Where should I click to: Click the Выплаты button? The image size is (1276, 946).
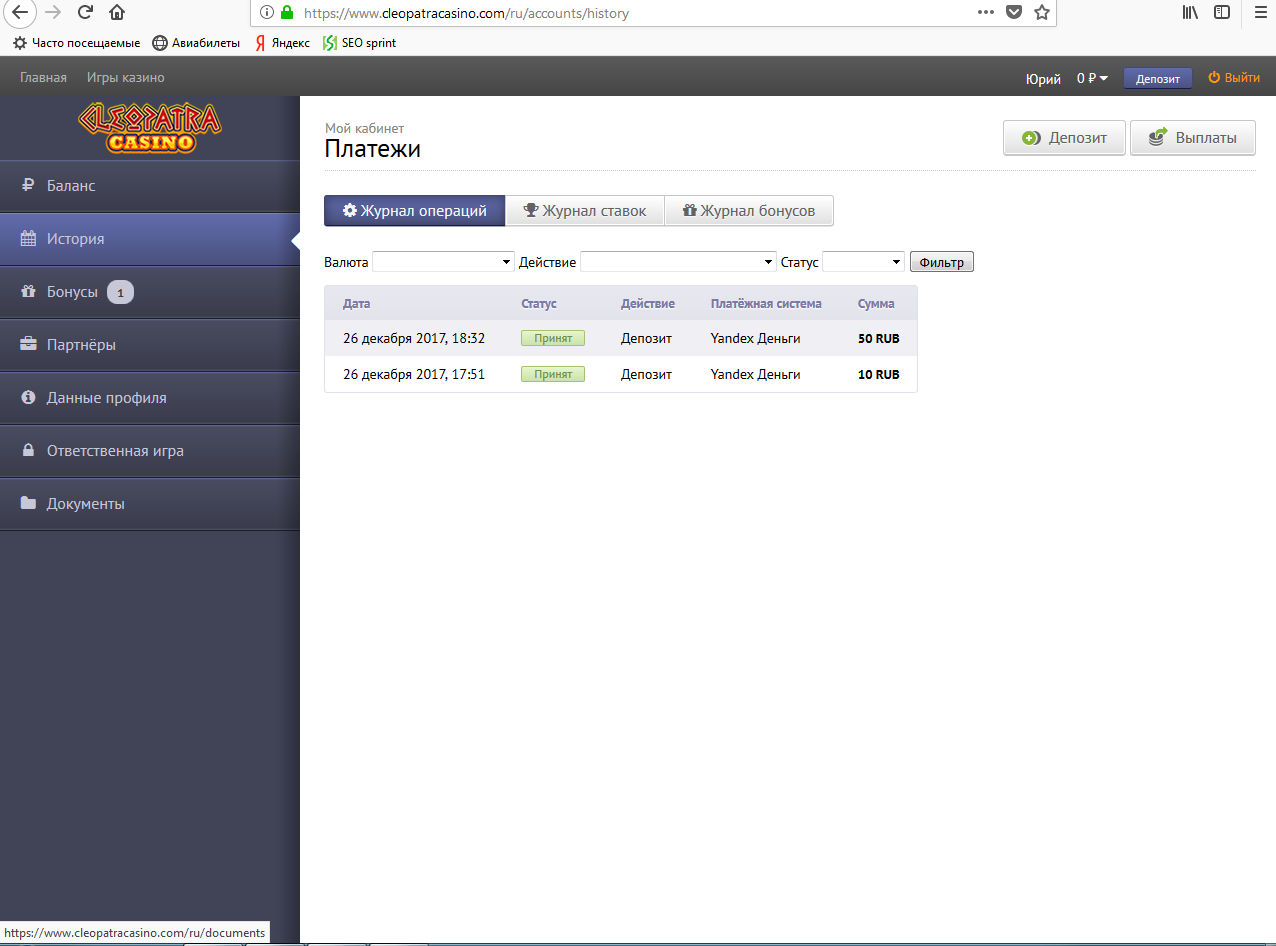click(x=1193, y=138)
